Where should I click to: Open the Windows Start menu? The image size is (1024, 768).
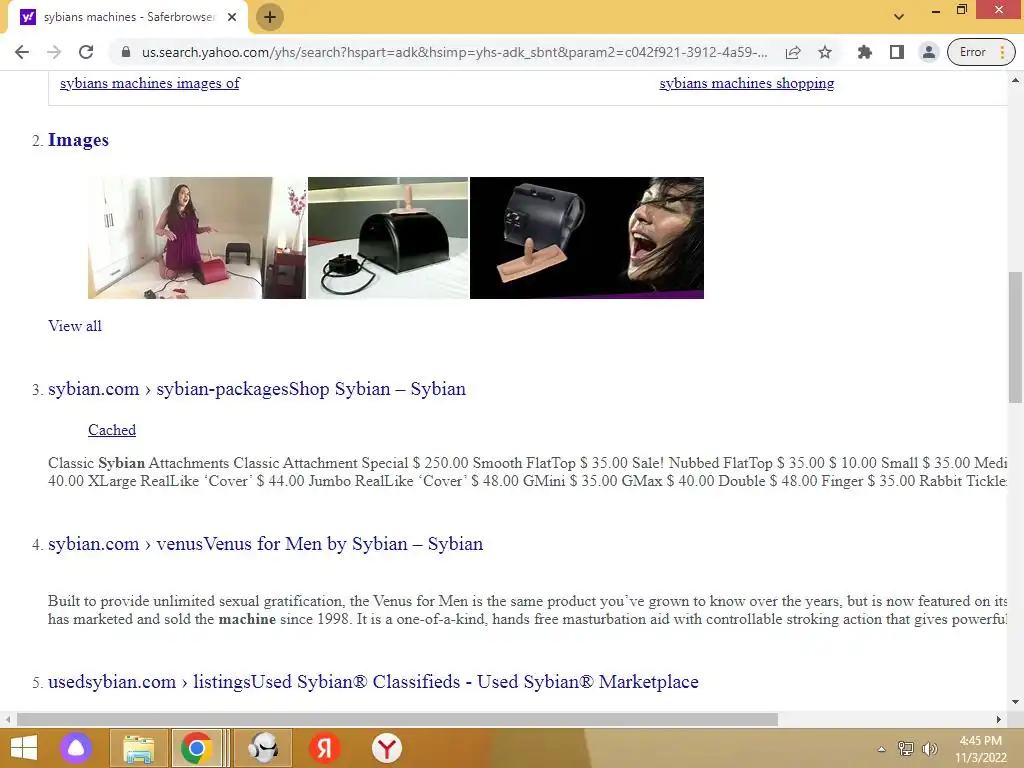click(24, 748)
